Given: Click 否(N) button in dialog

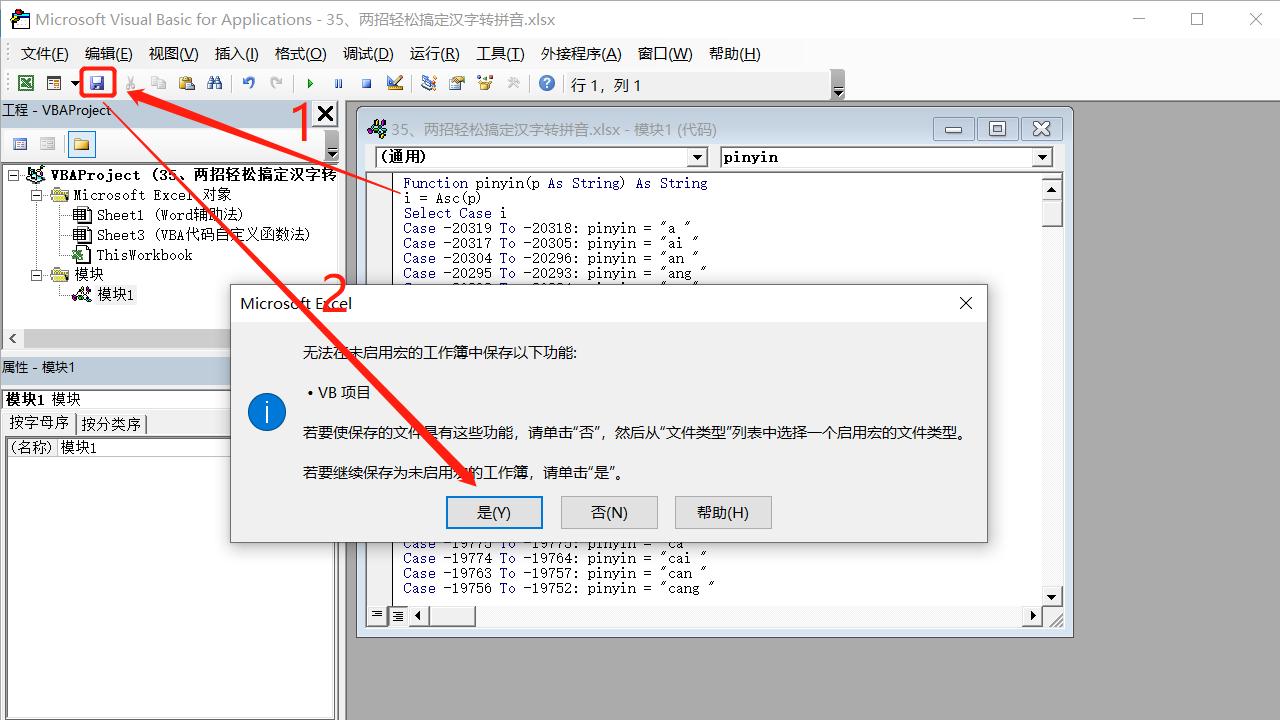Looking at the screenshot, I should pos(609,512).
